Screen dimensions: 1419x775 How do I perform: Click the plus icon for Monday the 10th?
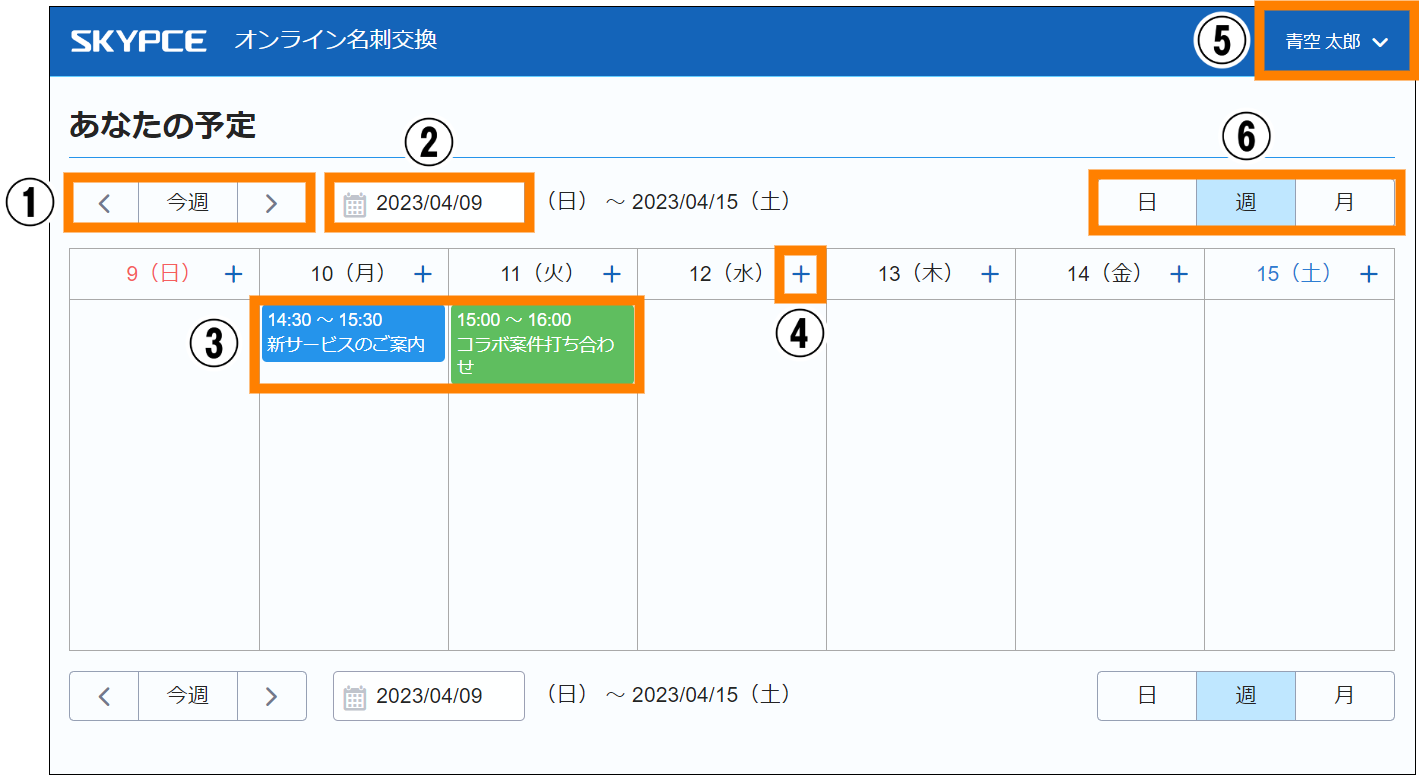(423, 274)
